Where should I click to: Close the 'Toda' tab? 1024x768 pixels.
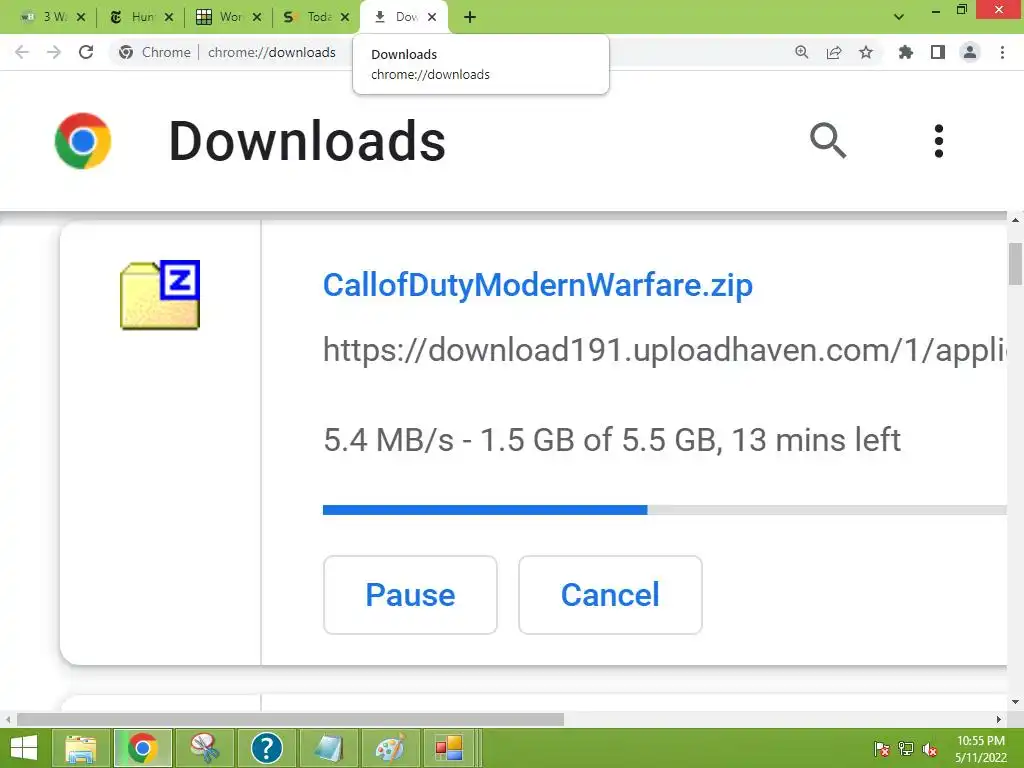point(345,17)
